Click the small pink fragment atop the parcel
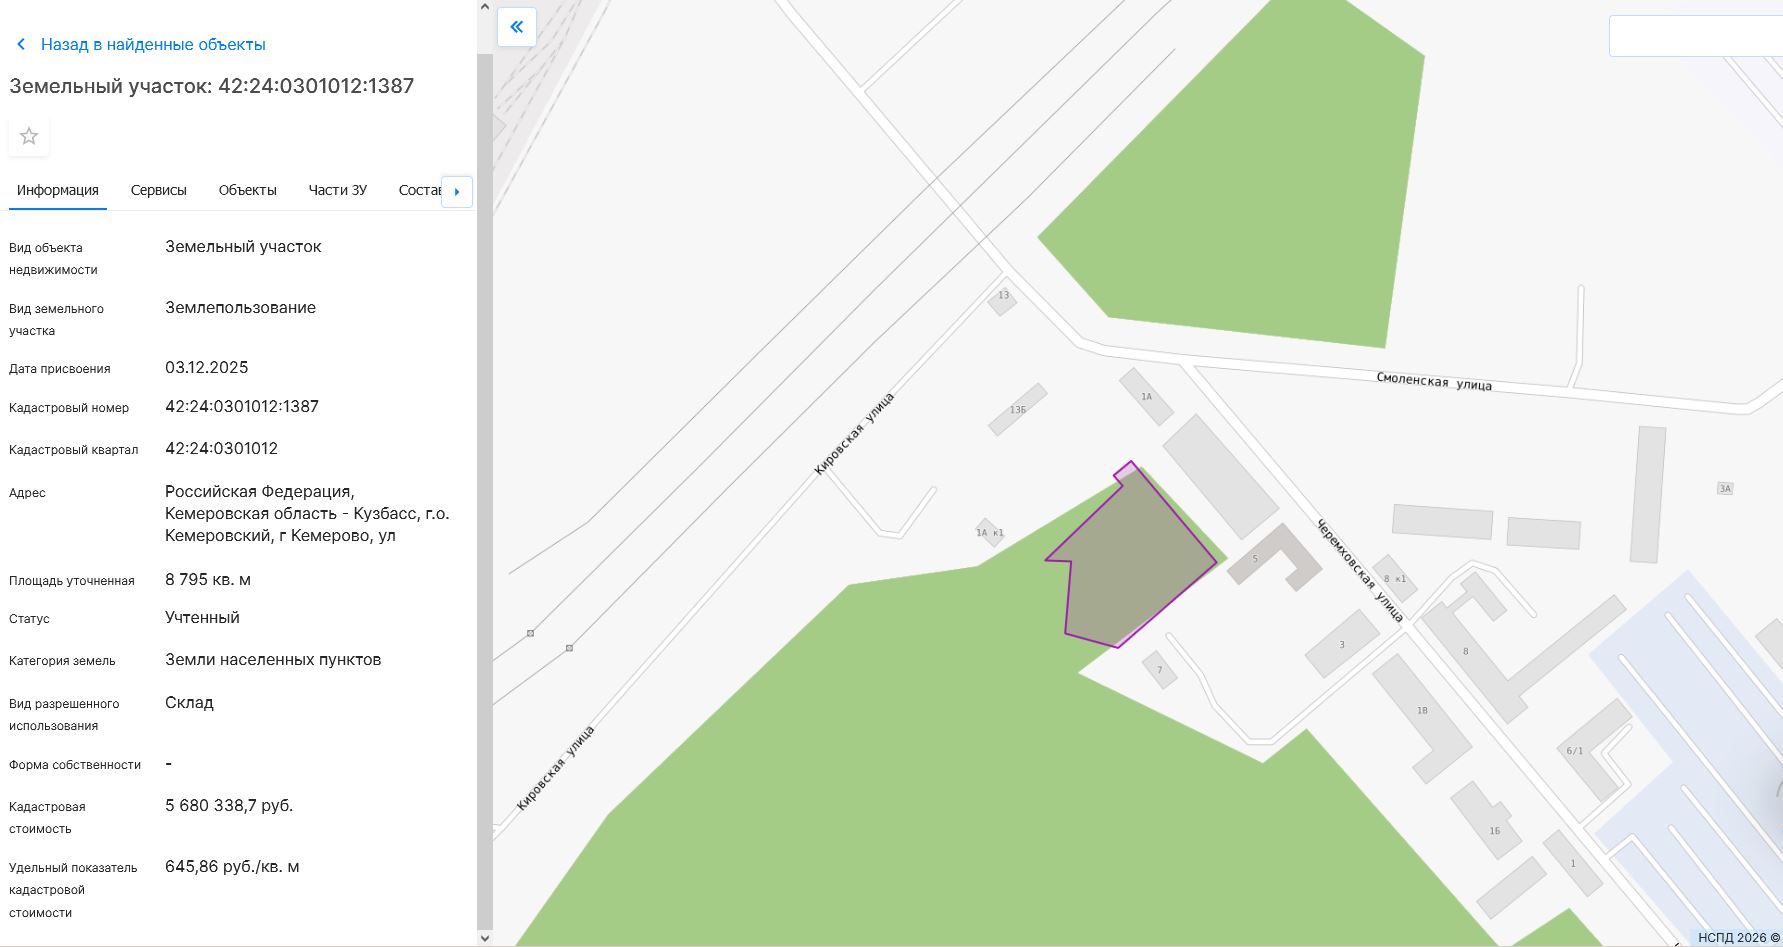Image resolution: width=1783 pixels, height=947 pixels. pyautogui.click(x=1127, y=472)
